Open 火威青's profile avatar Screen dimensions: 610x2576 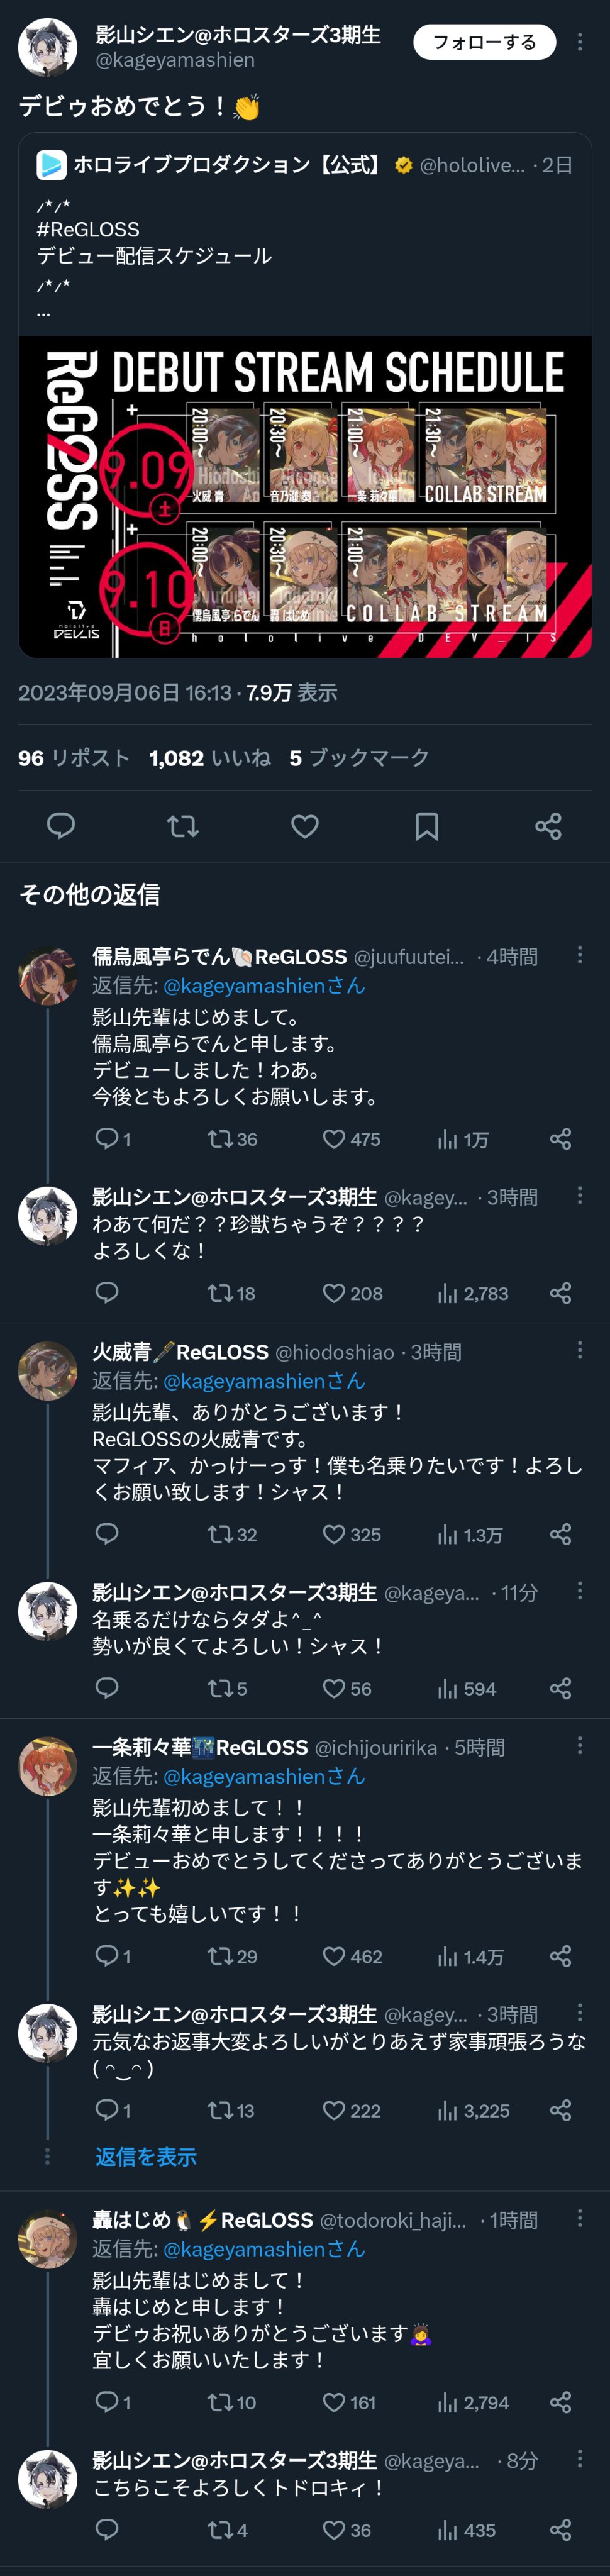[x=48, y=1370]
